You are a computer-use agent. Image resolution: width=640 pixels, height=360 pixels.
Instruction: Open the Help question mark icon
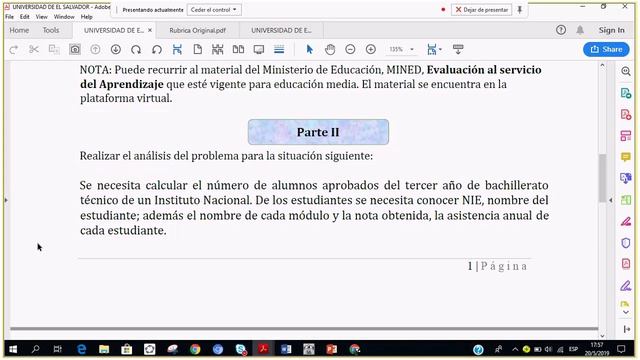pos(561,30)
